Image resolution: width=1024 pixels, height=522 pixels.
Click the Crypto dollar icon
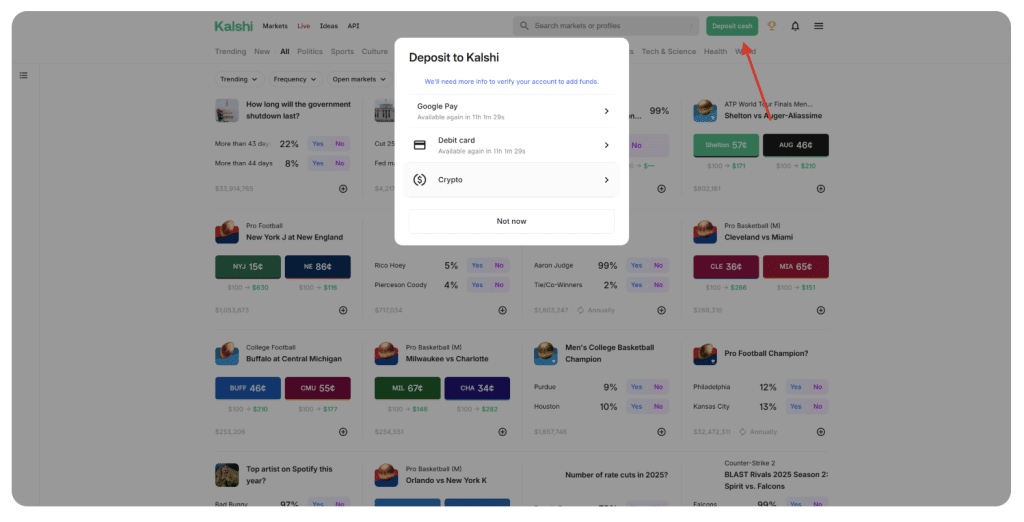[x=420, y=180]
